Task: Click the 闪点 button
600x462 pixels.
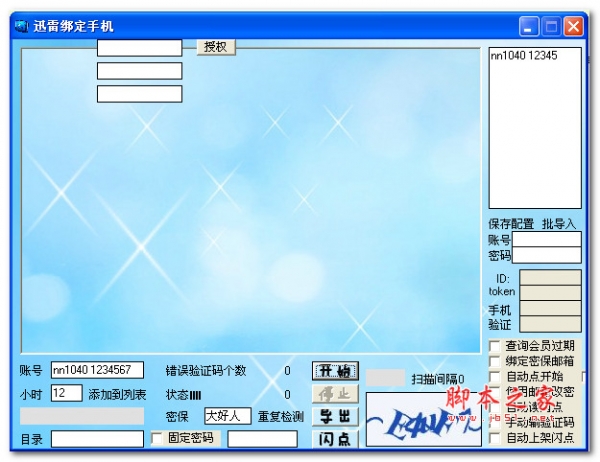Action: 335,439
